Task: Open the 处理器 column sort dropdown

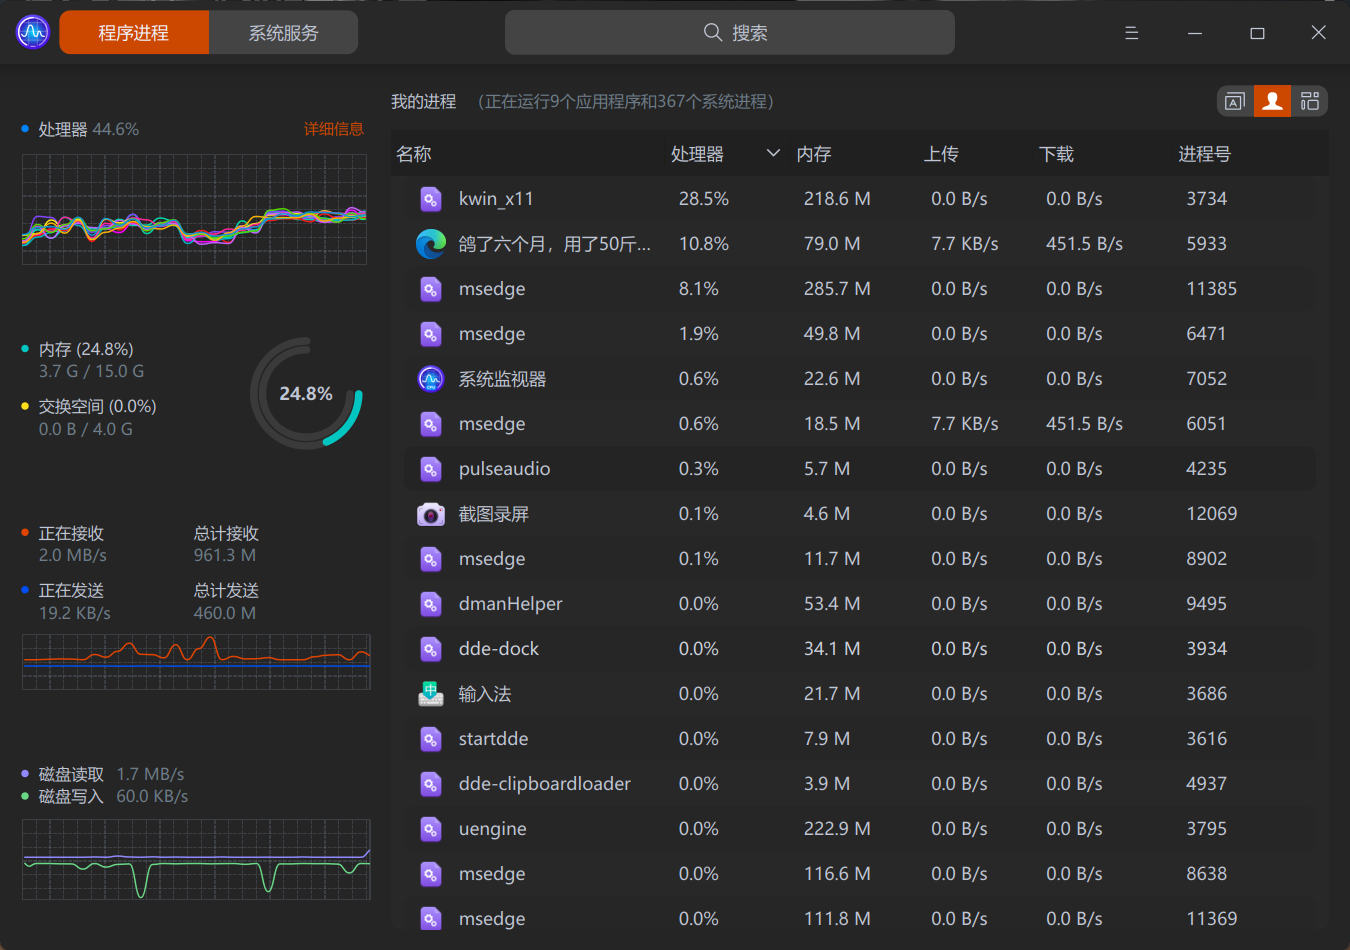Action: click(772, 153)
